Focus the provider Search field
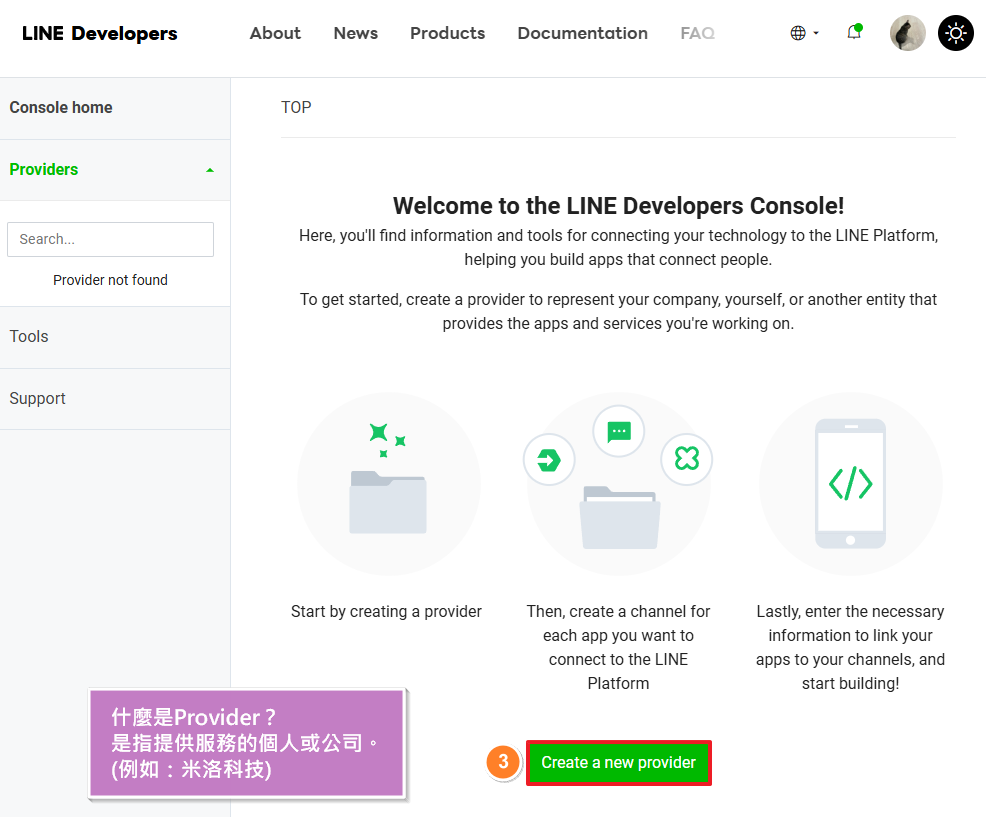Viewport: 986px width, 817px height. pyautogui.click(x=110, y=239)
